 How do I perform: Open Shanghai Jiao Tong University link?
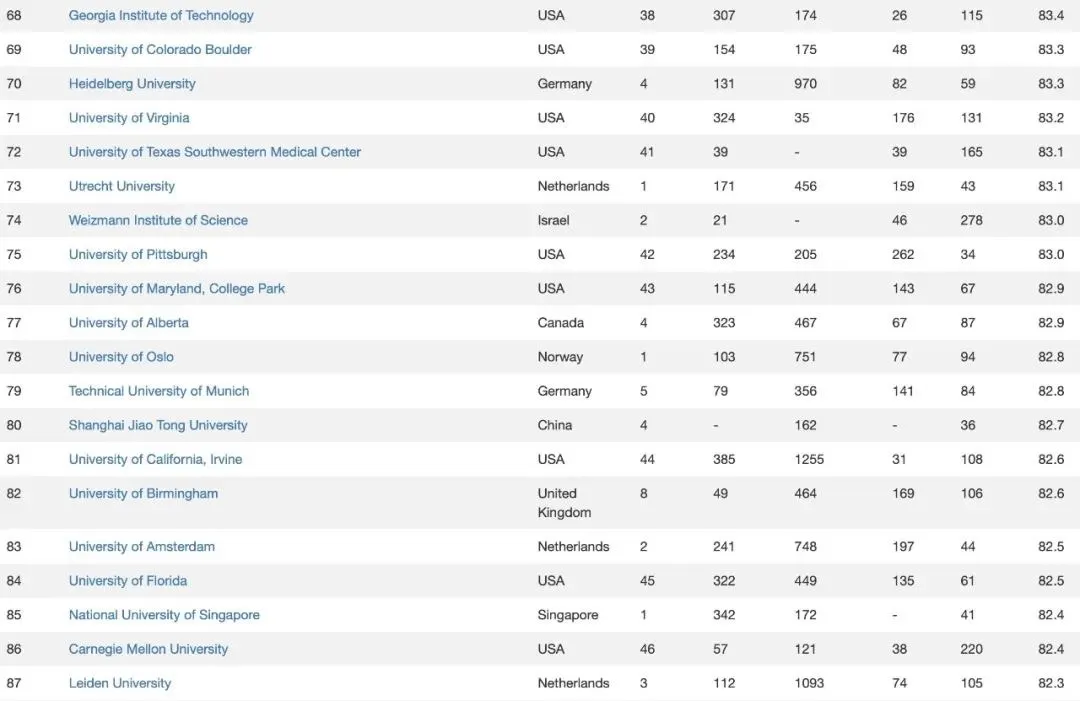[158, 425]
